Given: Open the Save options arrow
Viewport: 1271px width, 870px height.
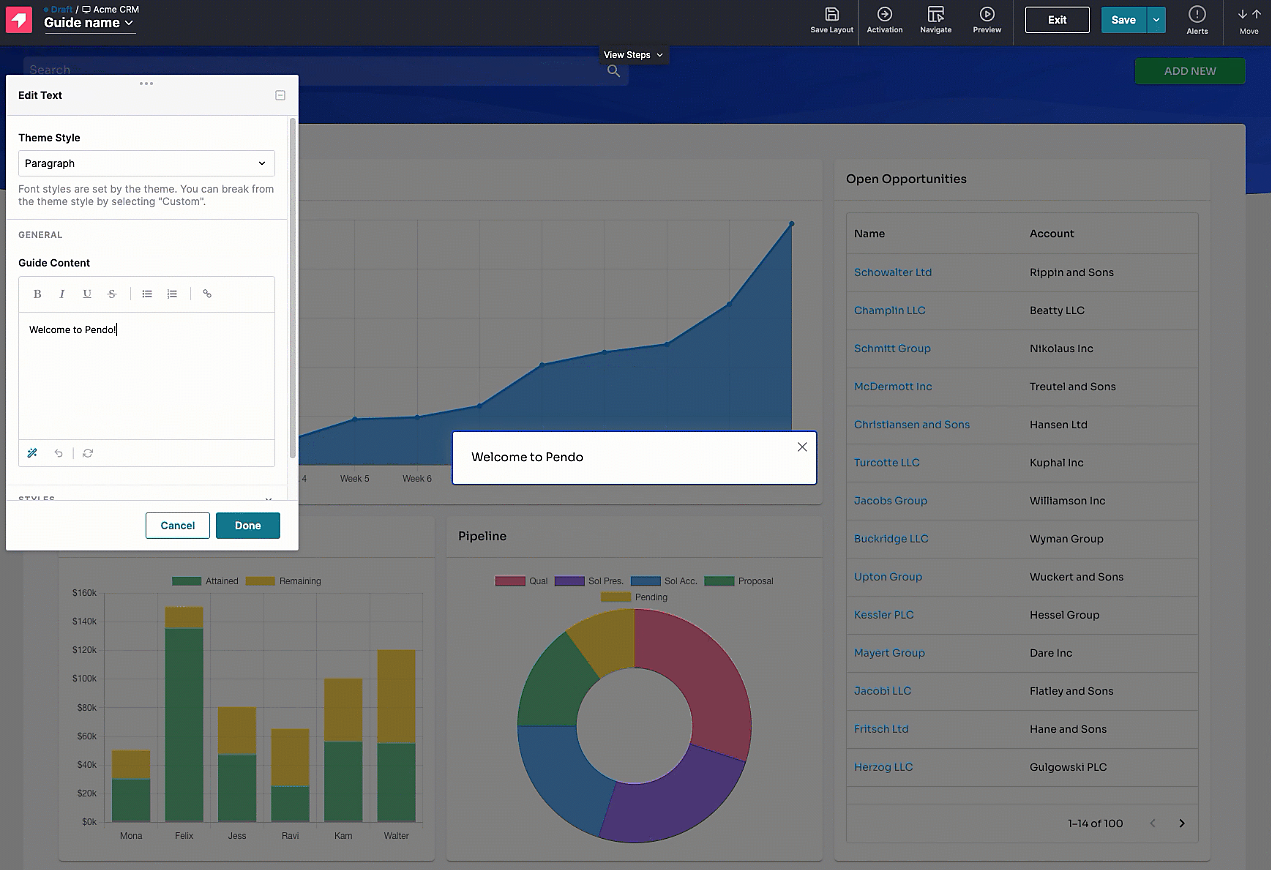Looking at the screenshot, I should [1156, 20].
